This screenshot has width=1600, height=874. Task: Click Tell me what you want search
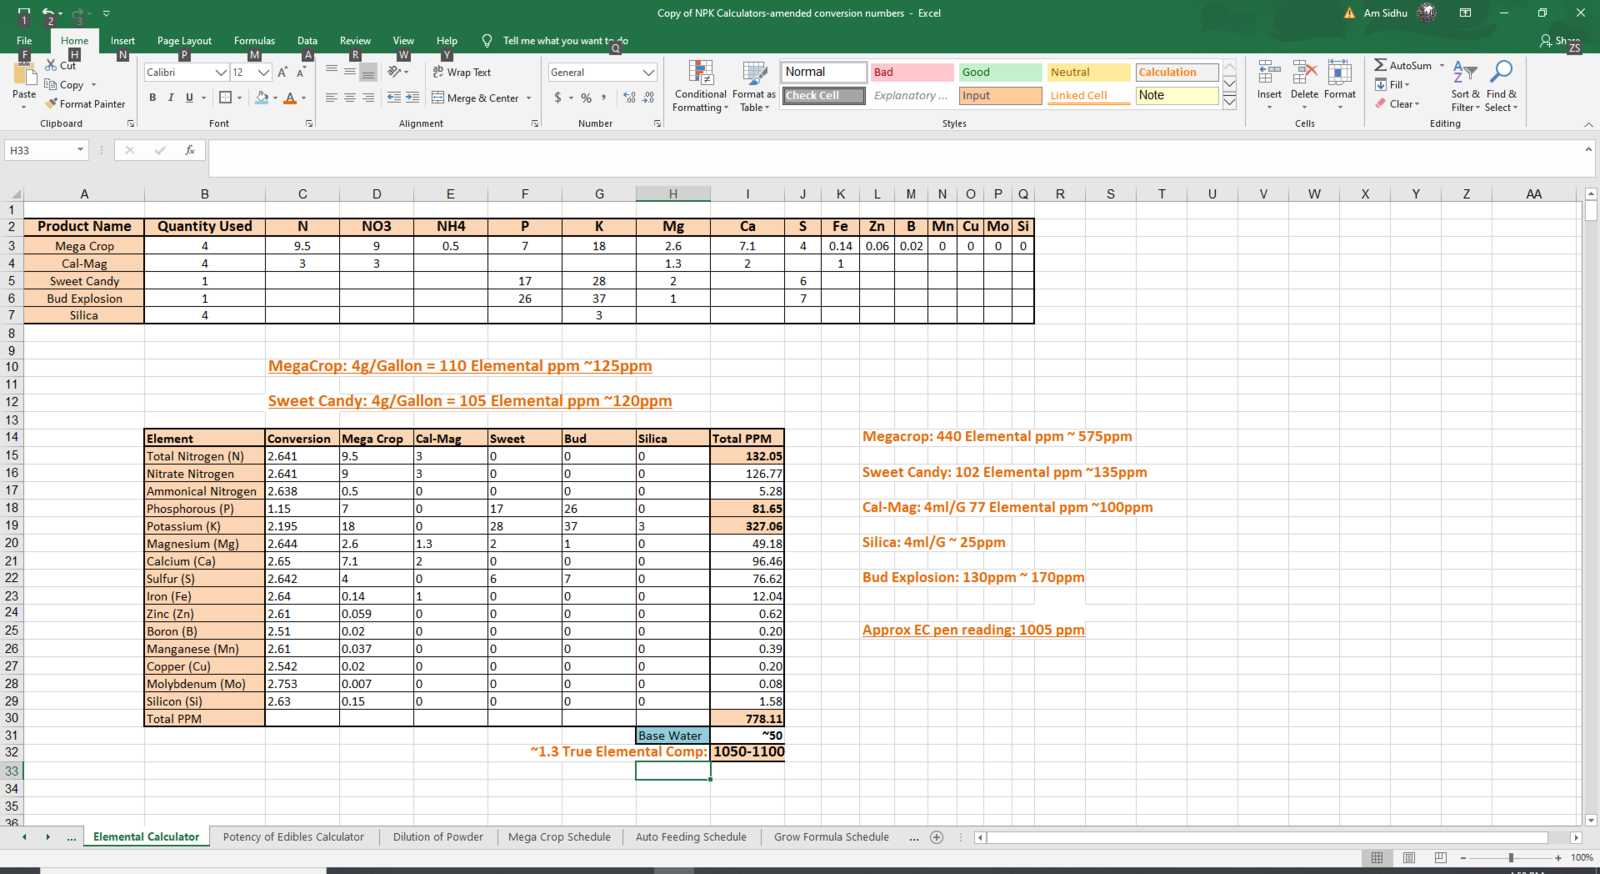pyautogui.click(x=565, y=41)
